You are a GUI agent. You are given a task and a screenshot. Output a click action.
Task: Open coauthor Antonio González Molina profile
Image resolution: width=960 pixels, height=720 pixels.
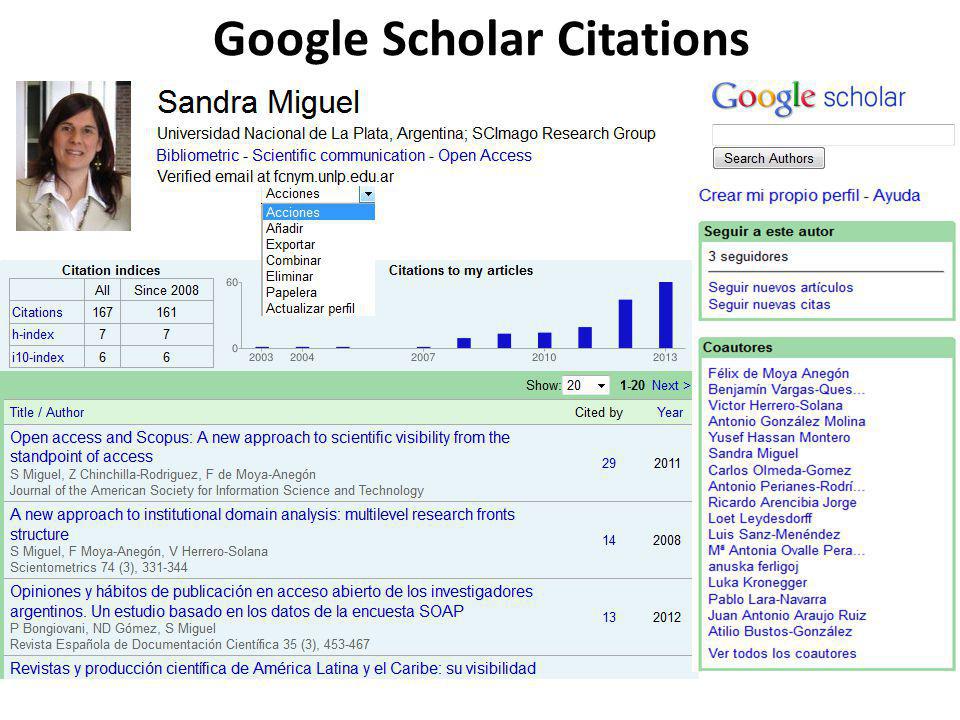tap(787, 421)
